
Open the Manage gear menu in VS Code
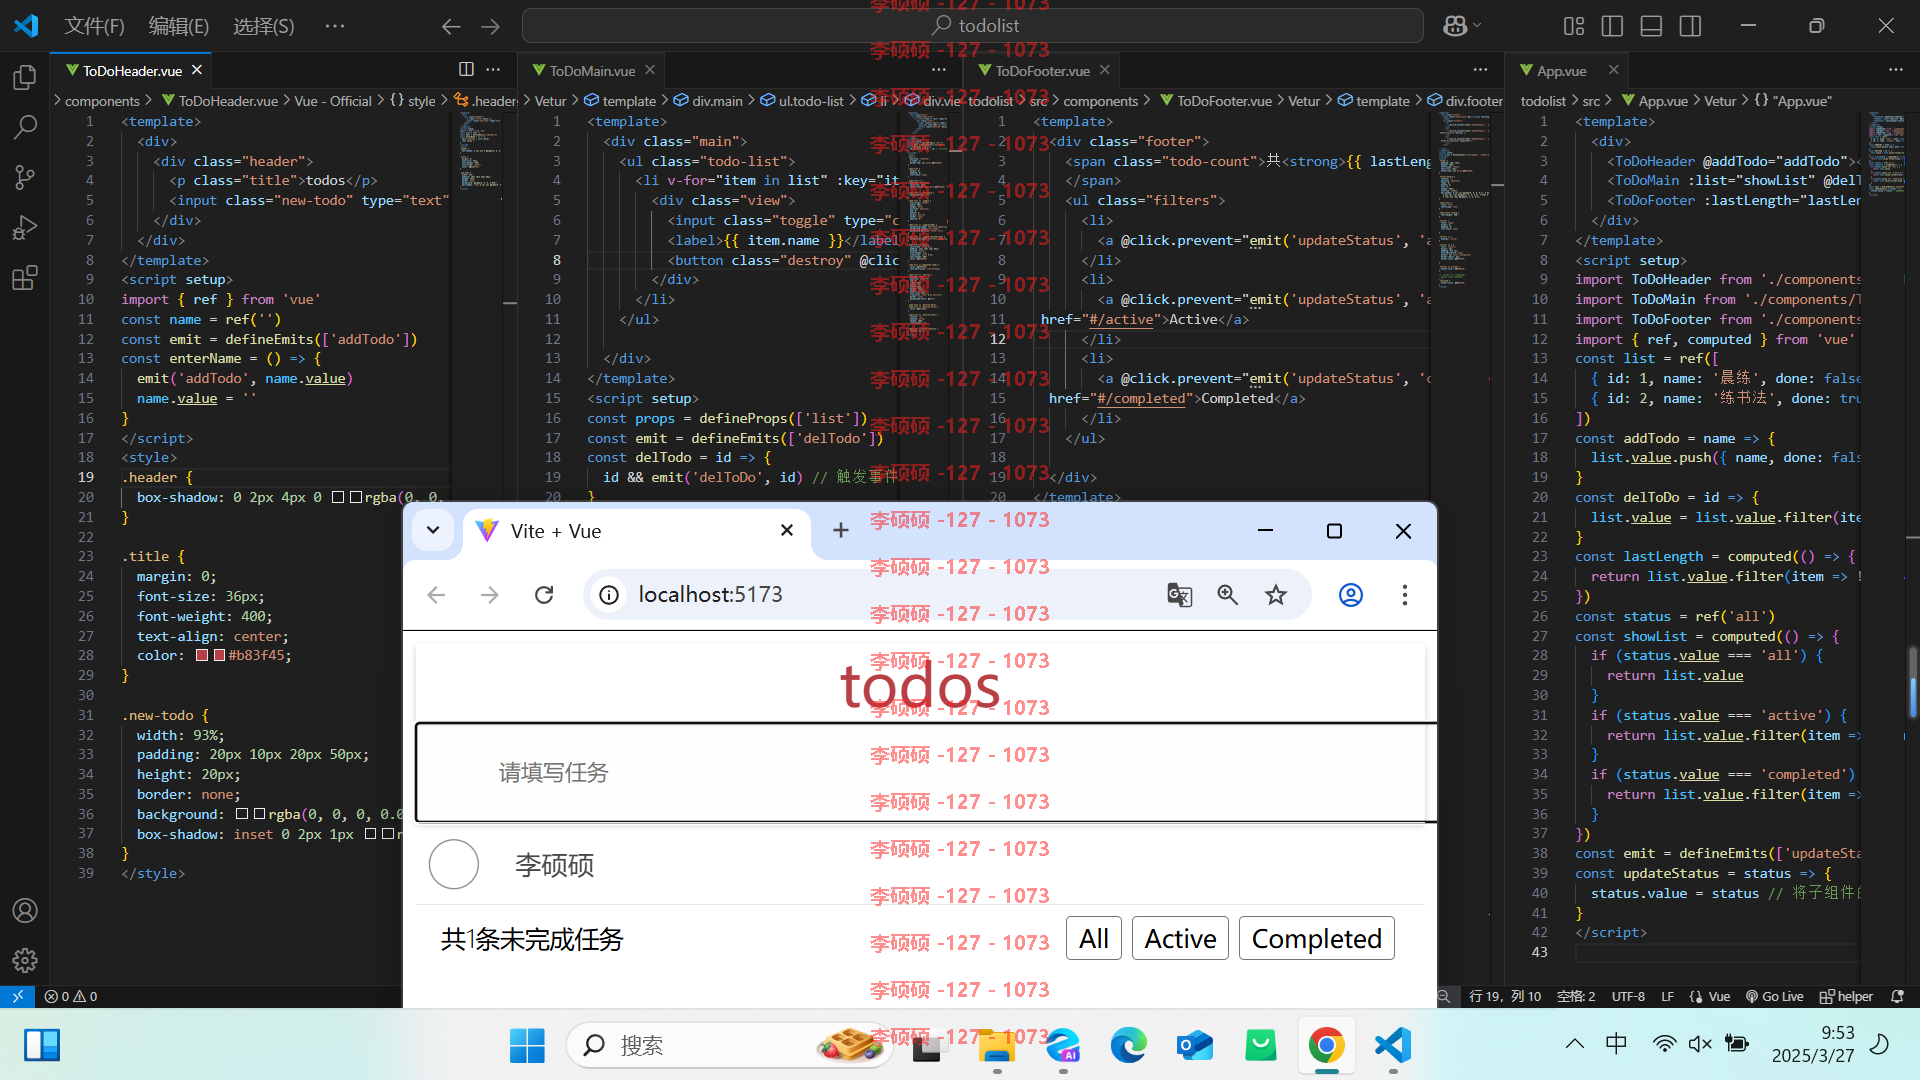click(25, 961)
